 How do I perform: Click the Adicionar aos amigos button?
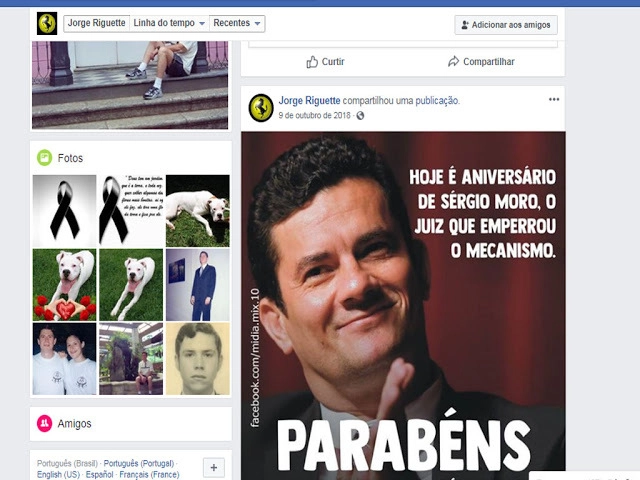506,24
